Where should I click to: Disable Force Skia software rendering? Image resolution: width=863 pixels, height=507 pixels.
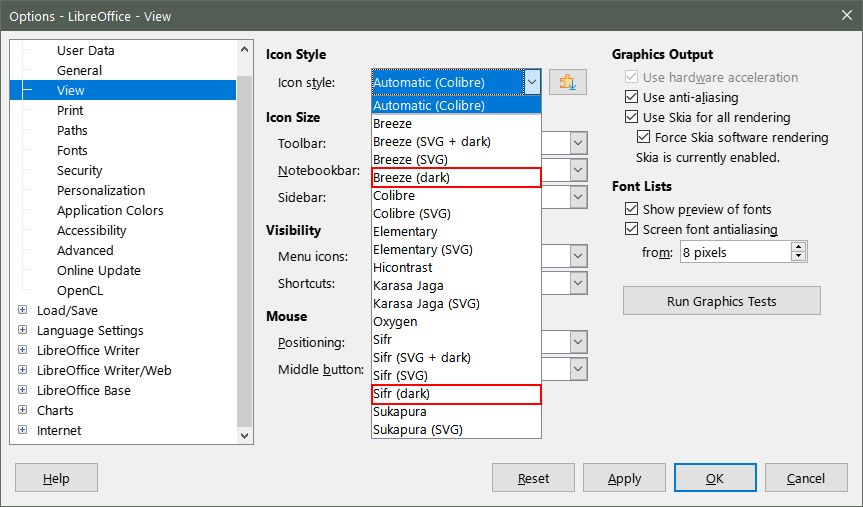pyautogui.click(x=645, y=137)
